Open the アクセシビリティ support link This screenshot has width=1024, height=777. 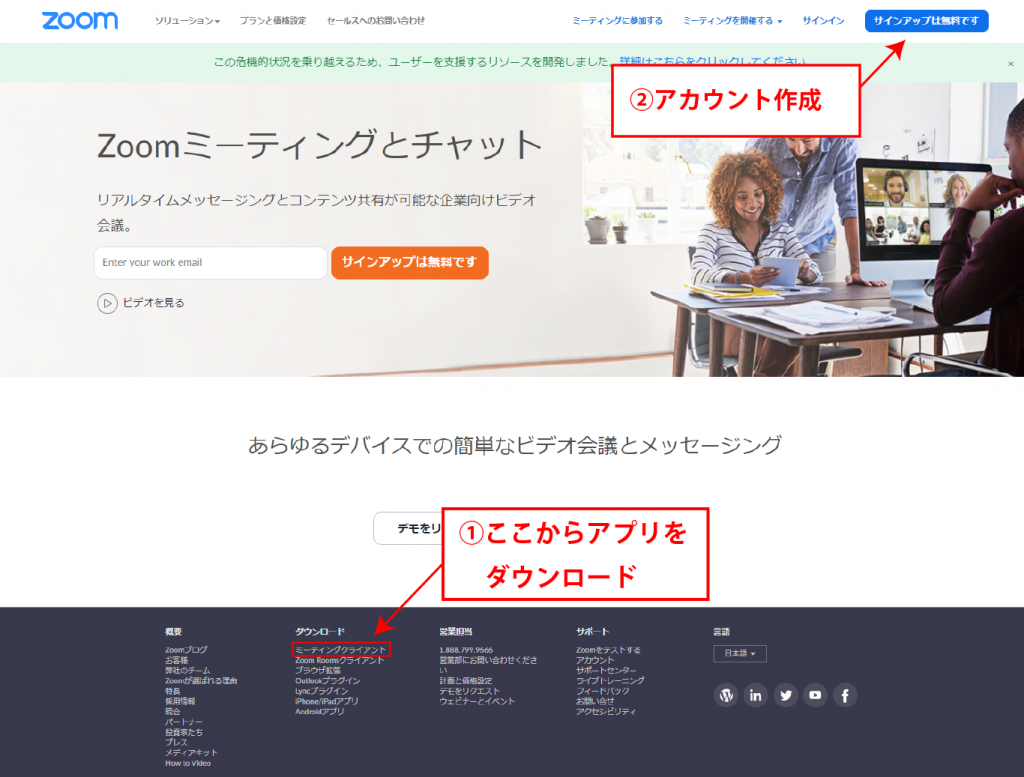(x=605, y=712)
